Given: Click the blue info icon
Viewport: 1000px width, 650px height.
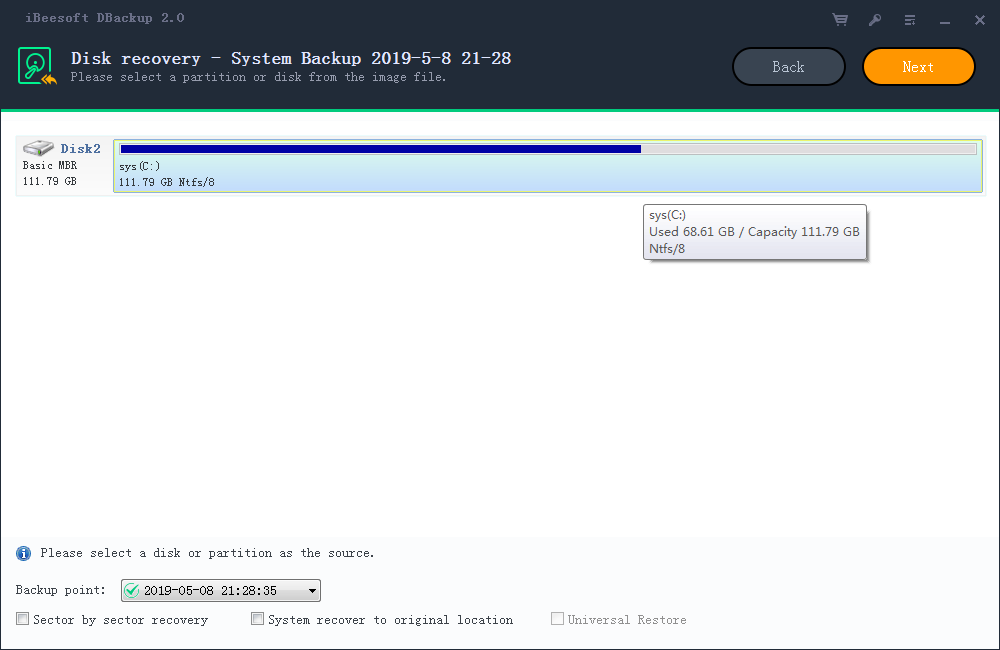Looking at the screenshot, I should click(24, 553).
